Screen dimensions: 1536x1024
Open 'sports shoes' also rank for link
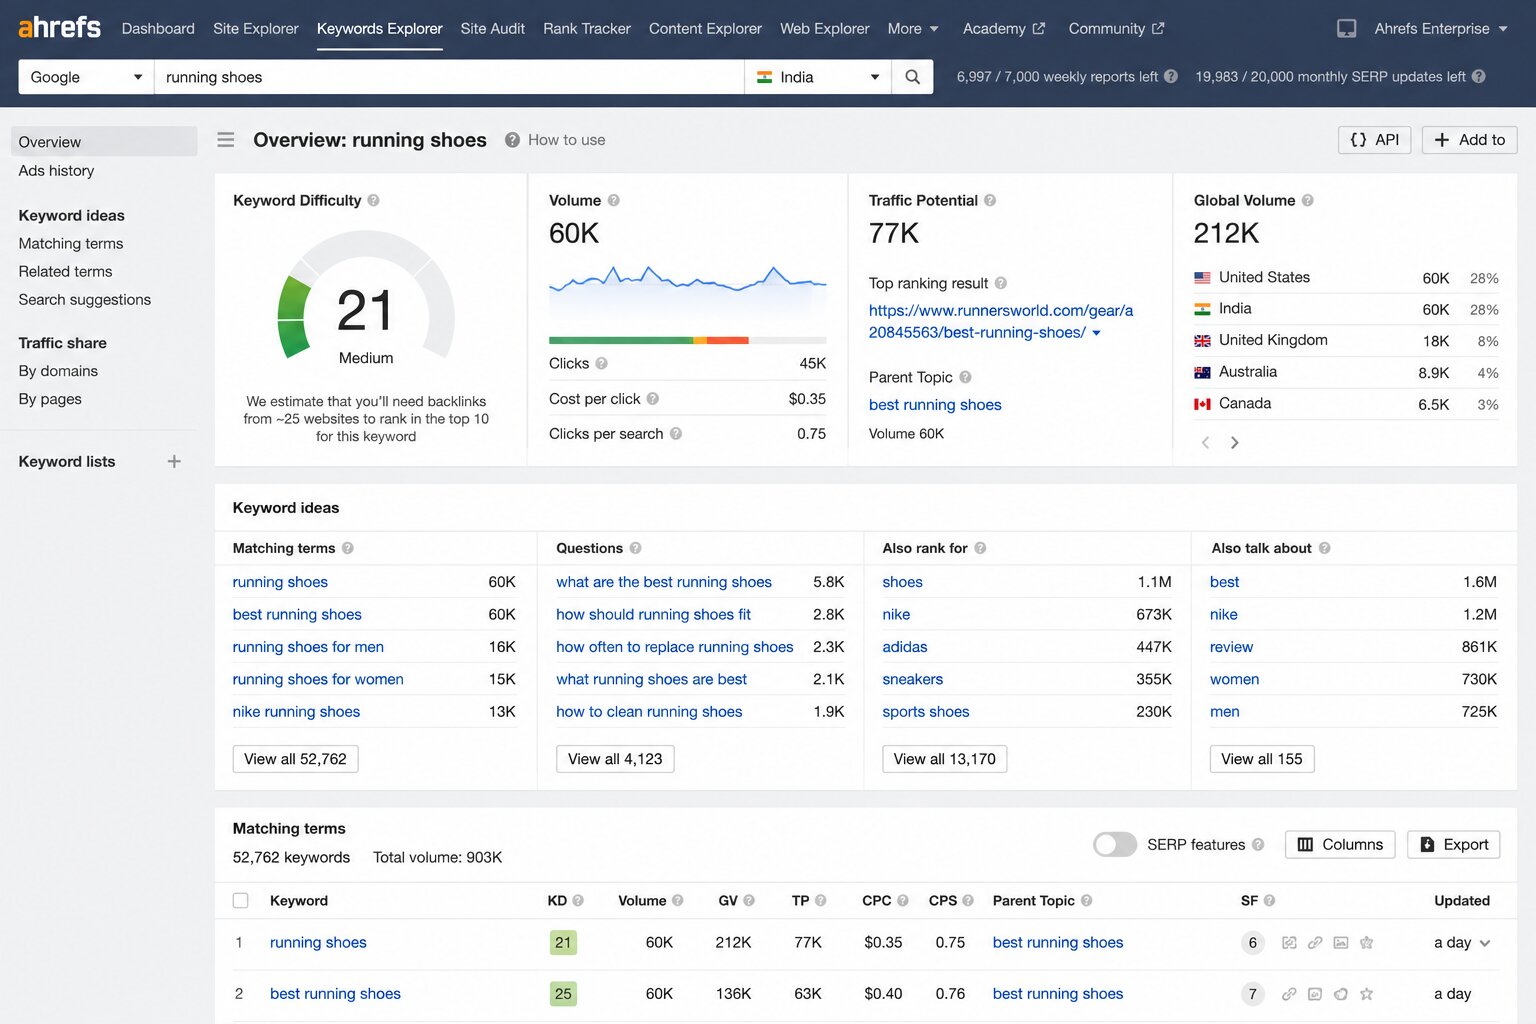pyautogui.click(x=925, y=711)
